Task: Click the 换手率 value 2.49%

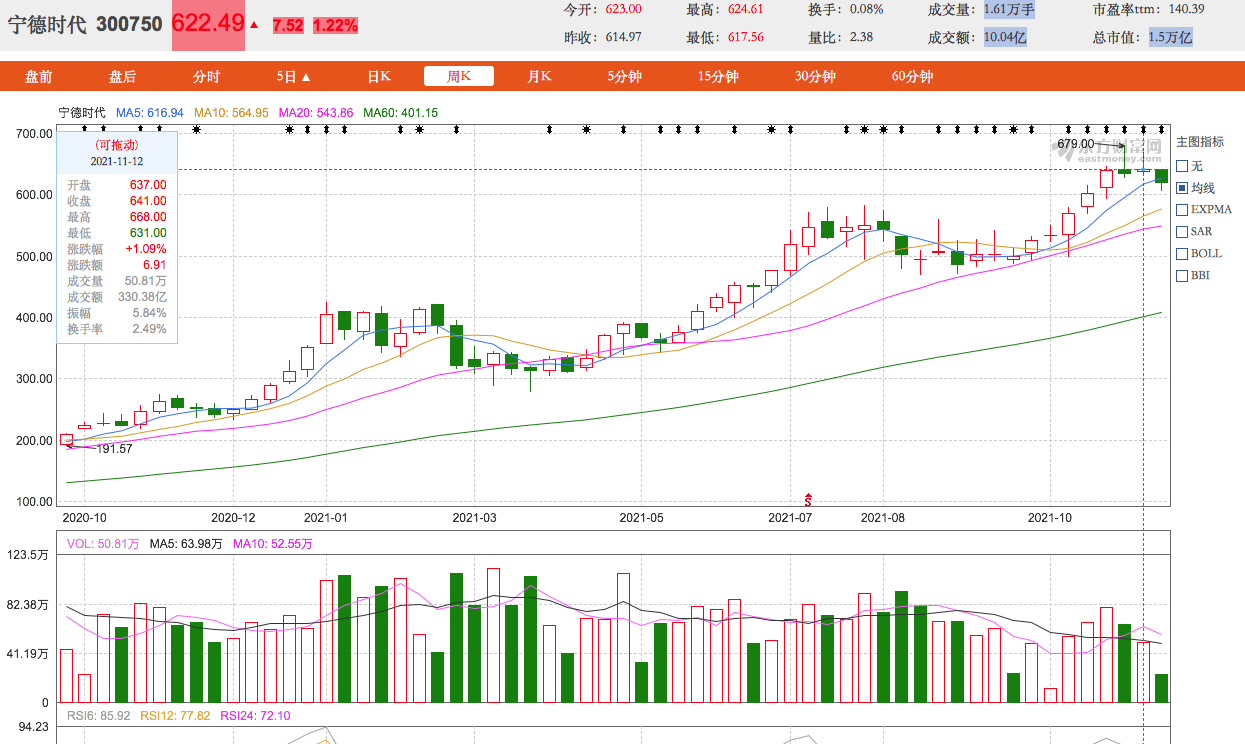Action: click(x=150, y=329)
